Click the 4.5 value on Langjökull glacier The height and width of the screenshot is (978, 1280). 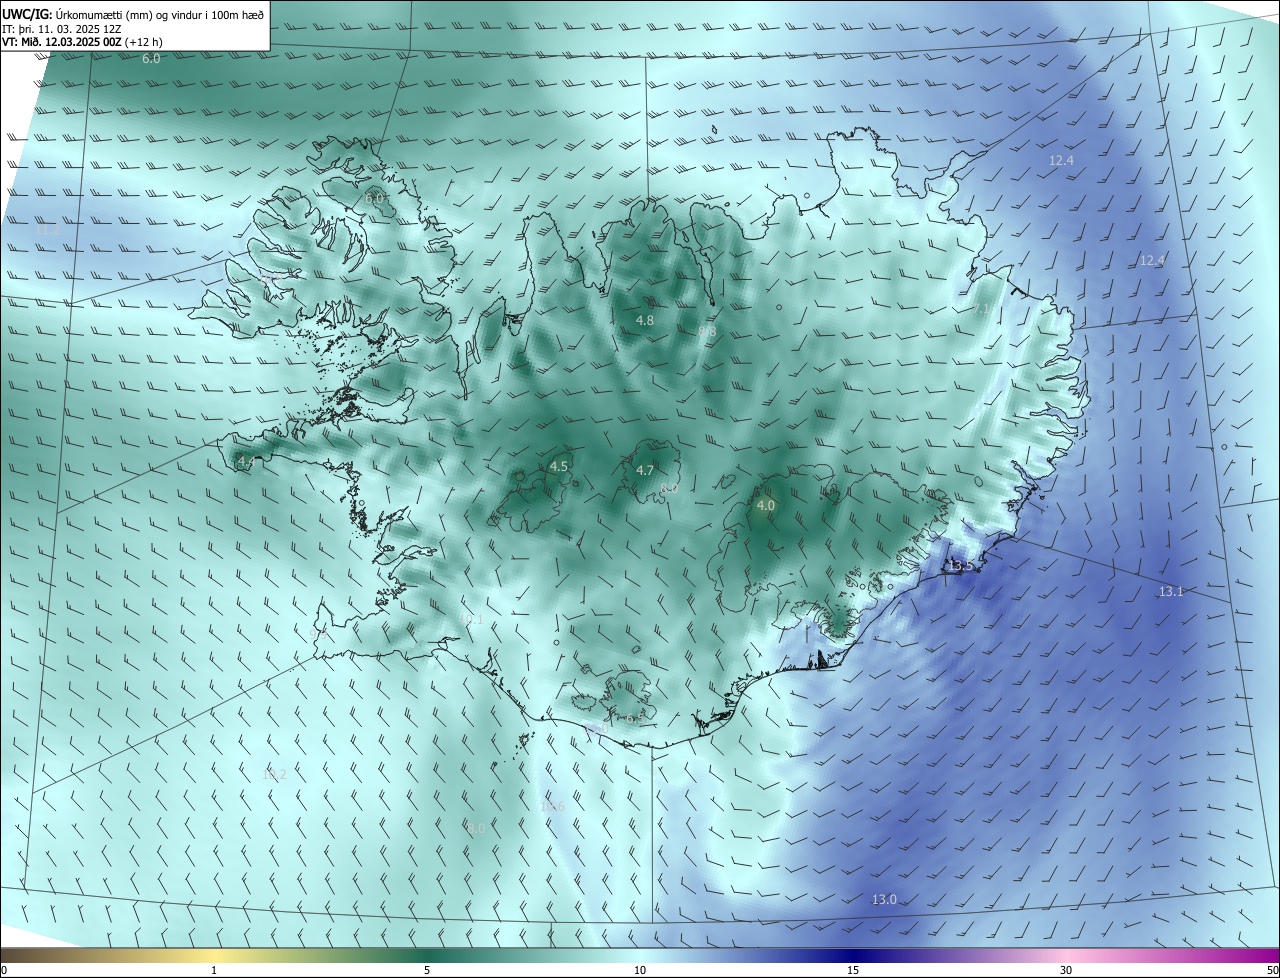click(559, 466)
